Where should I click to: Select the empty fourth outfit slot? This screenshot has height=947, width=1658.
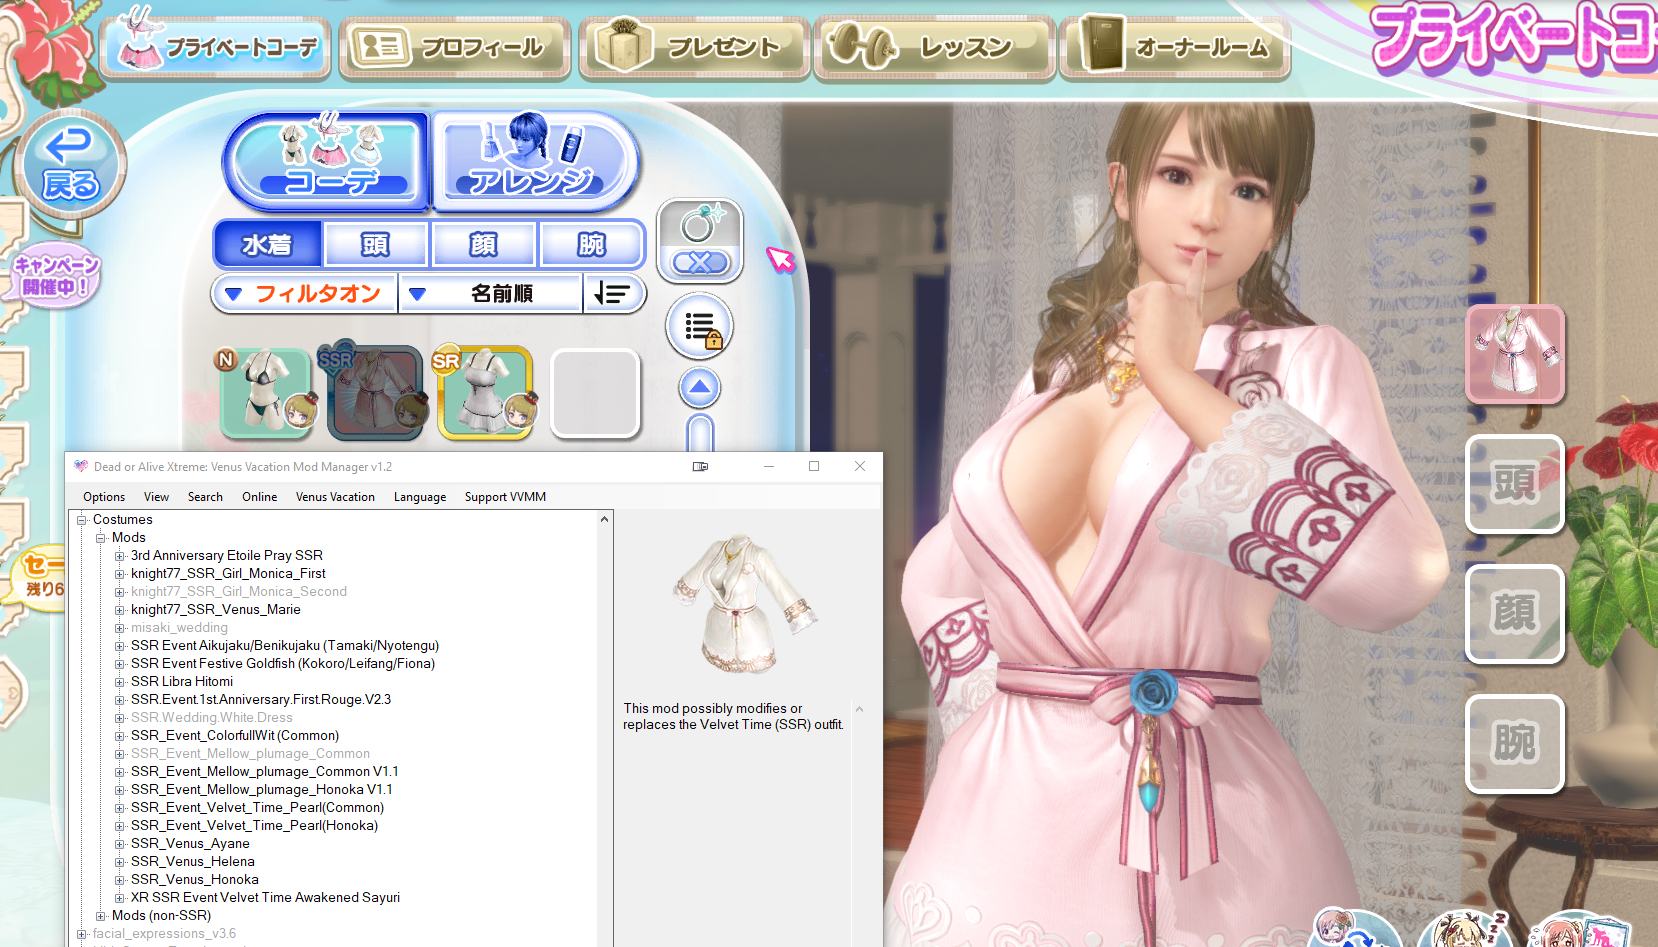(x=595, y=393)
